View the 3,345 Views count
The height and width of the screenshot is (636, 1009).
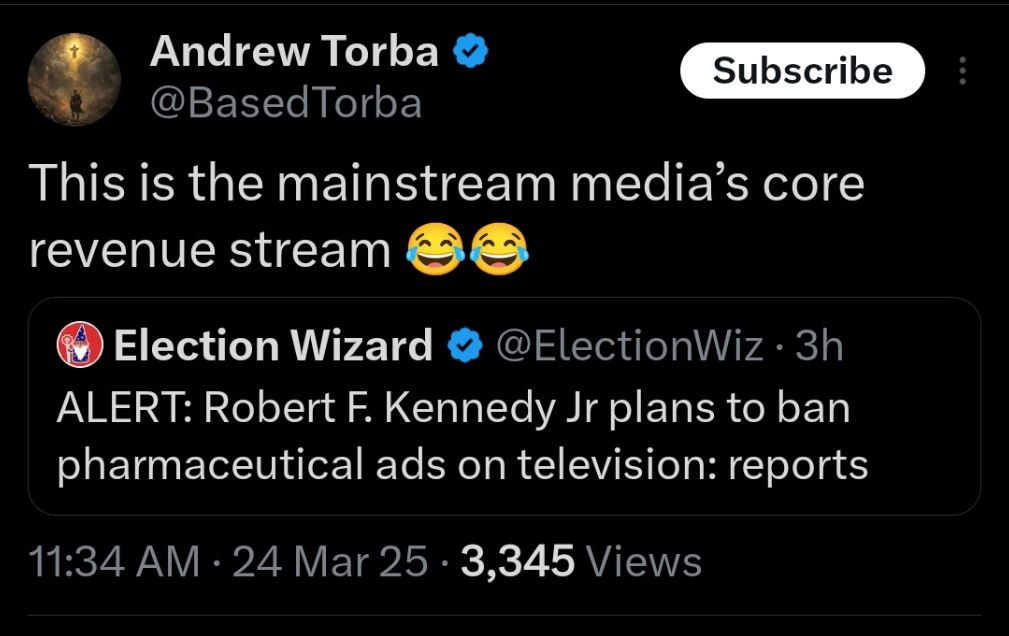coord(581,561)
